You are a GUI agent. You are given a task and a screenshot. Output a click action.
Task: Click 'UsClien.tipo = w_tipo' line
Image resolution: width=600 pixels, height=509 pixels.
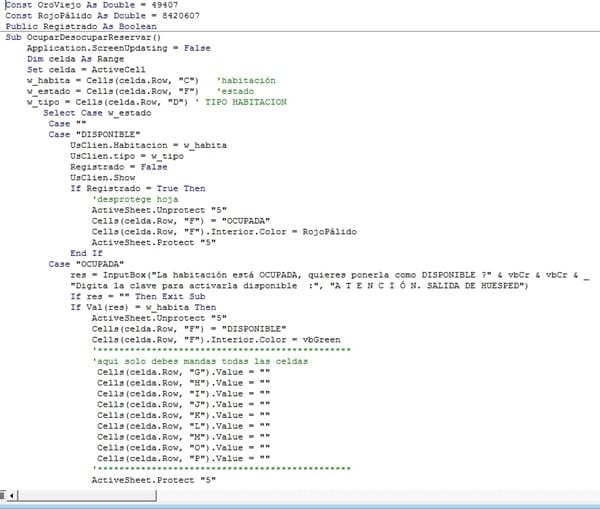coord(127,156)
